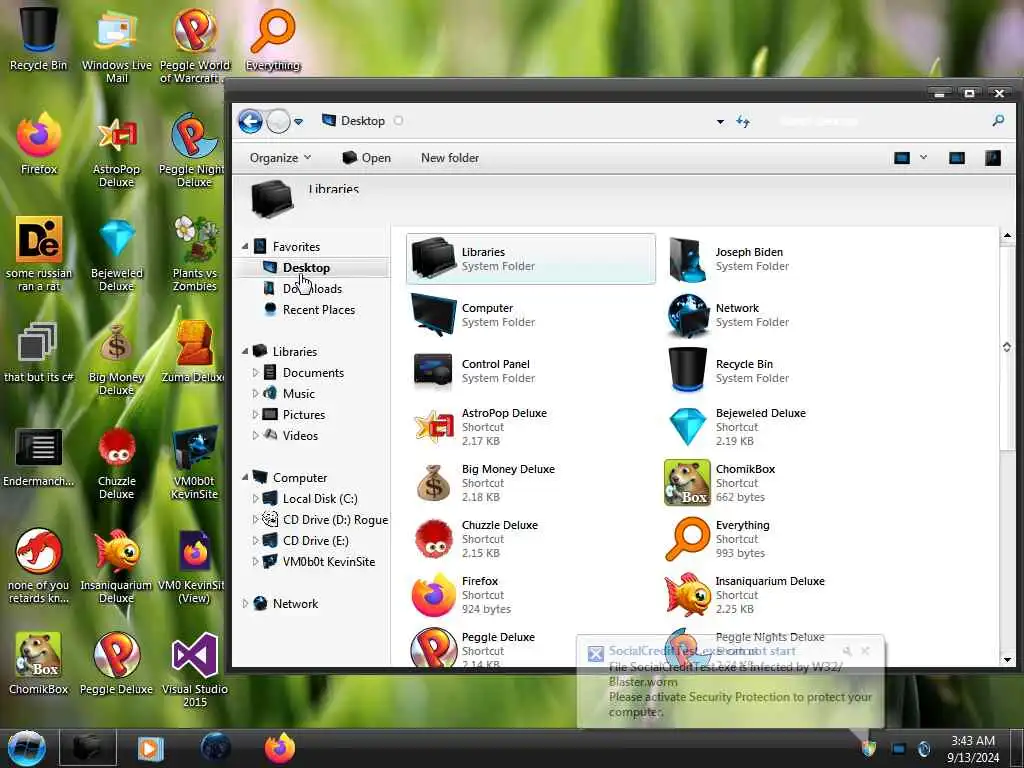Open the Recycle Bin desktop icon
This screenshot has width=1024, height=768.
pyautogui.click(x=38, y=38)
